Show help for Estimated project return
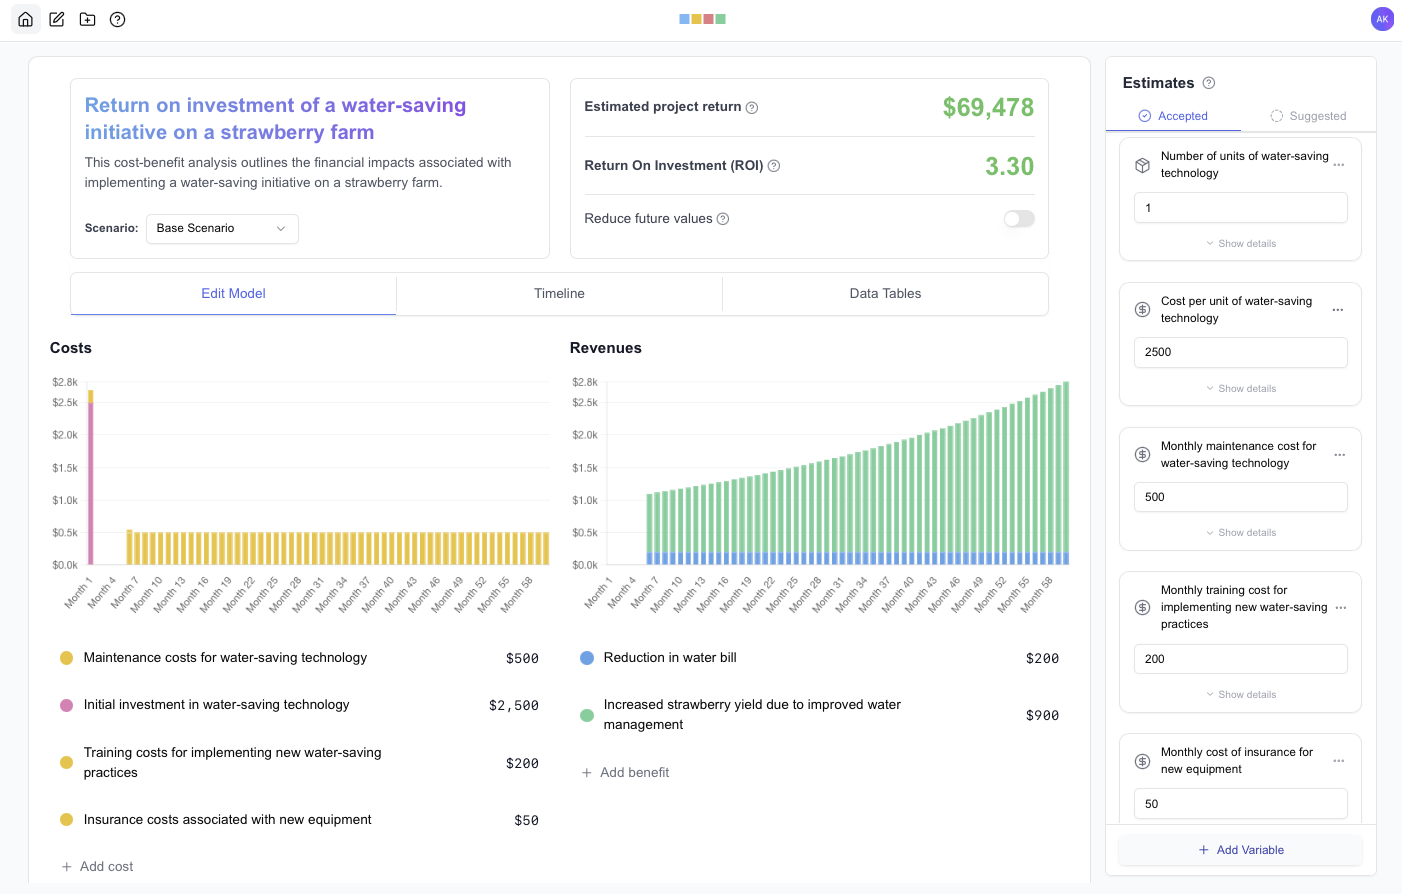Screen dimensions: 1402x894 tap(752, 108)
